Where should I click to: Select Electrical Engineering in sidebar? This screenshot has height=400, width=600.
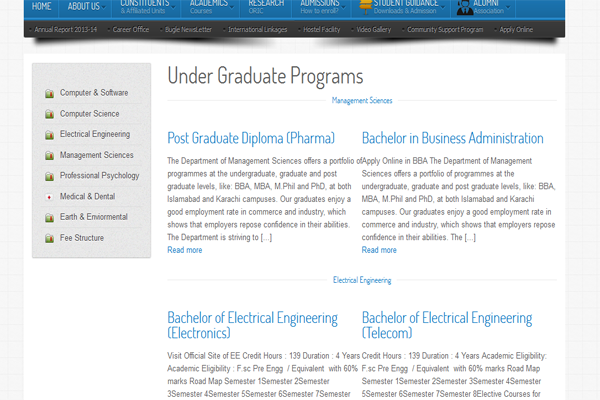[x=95, y=134]
